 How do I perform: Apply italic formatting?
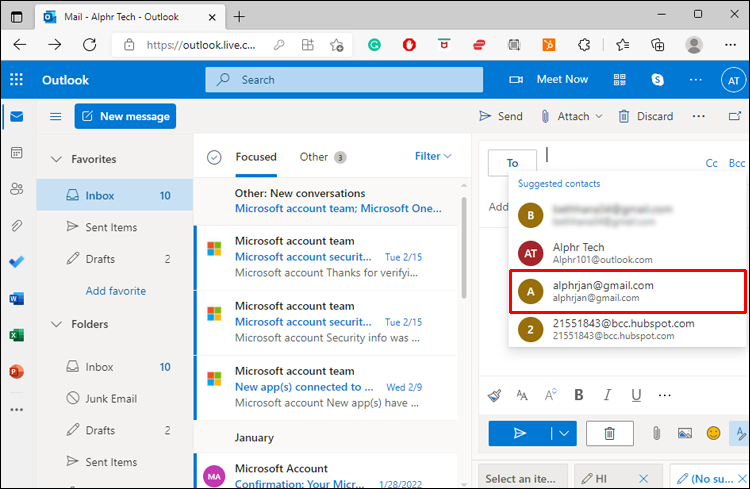[607, 395]
